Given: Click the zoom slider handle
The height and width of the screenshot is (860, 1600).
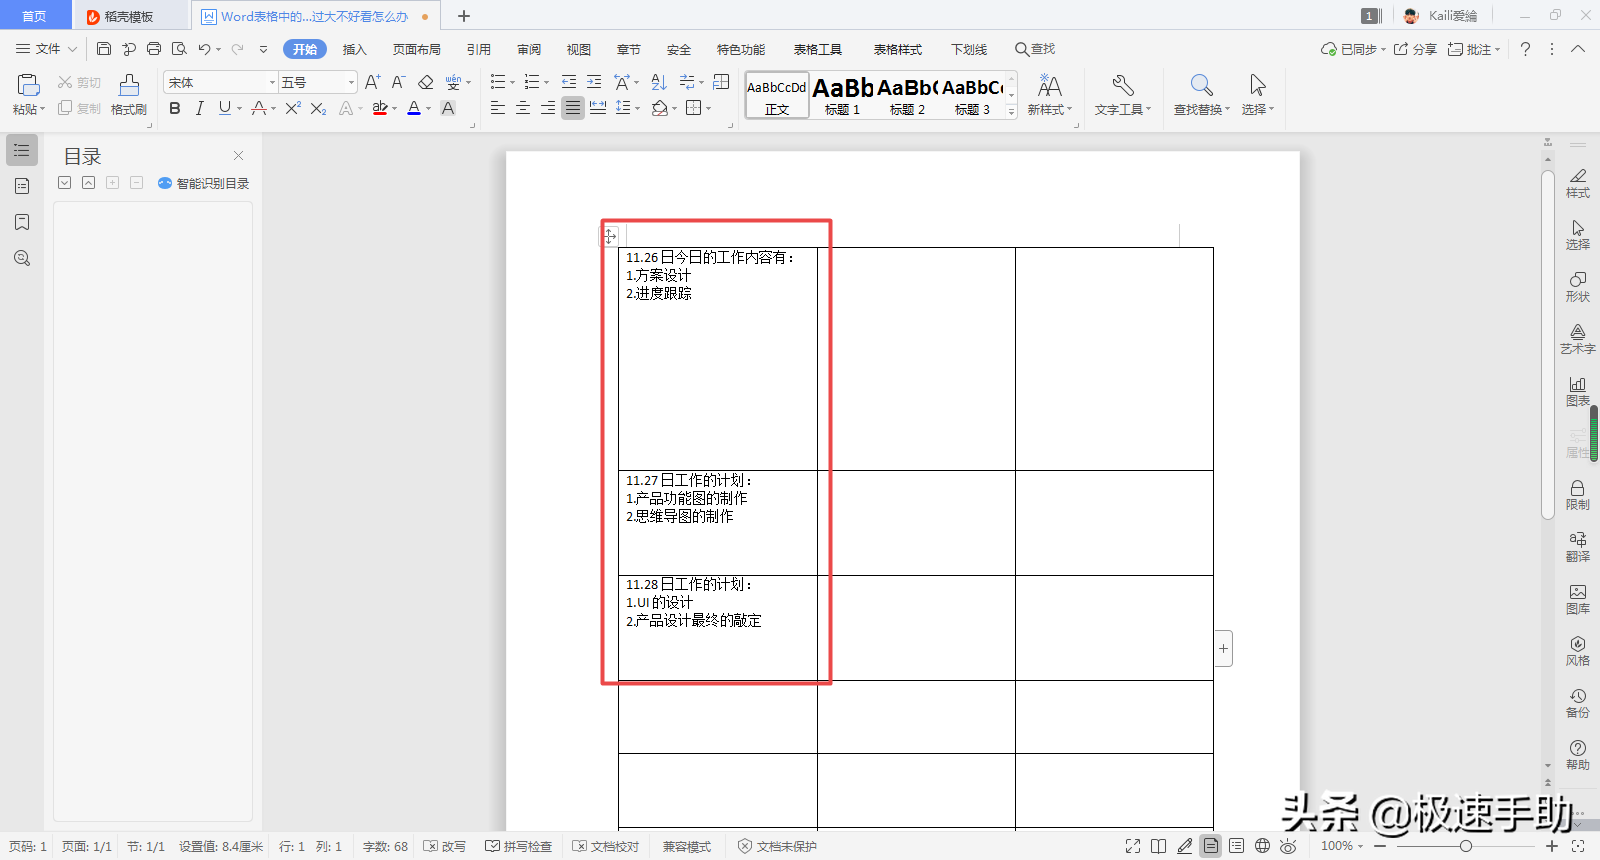Looking at the screenshot, I should [1466, 846].
